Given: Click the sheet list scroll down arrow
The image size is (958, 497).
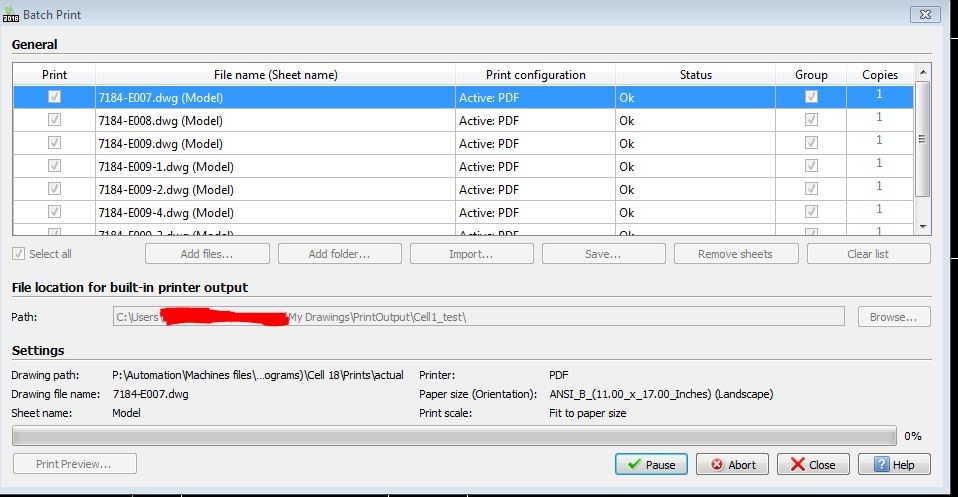Looking at the screenshot, I should point(923,227).
